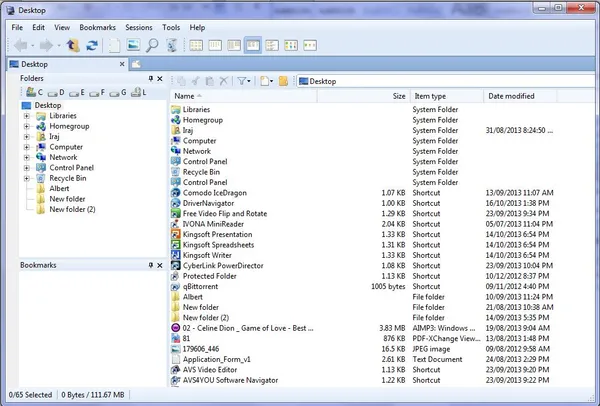Jump to drive F
600x406 pixels.
[x=97, y=93]
